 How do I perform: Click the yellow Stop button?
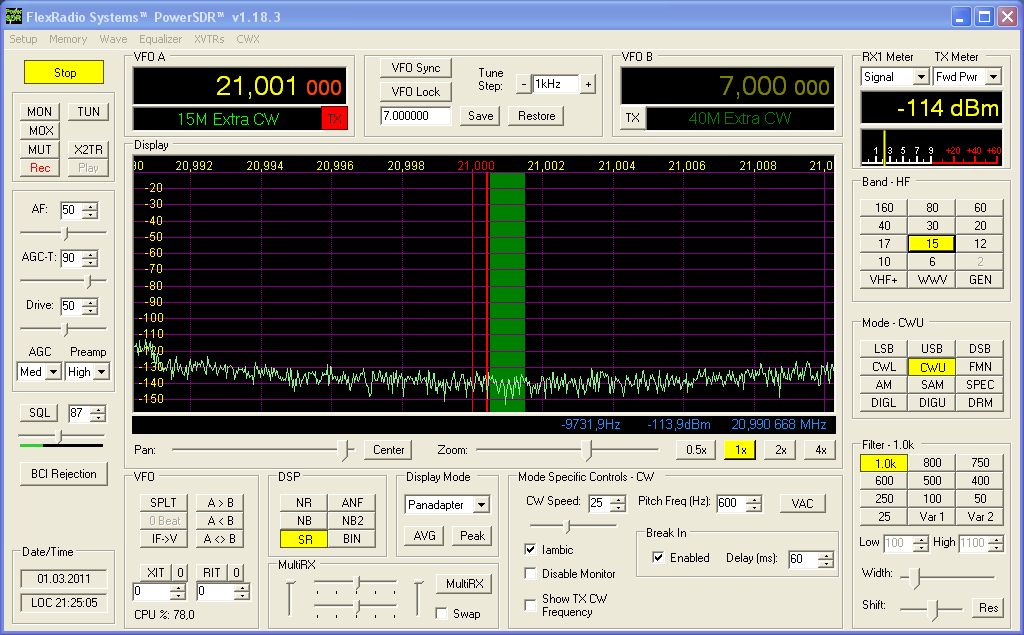(x=64, y=73)
